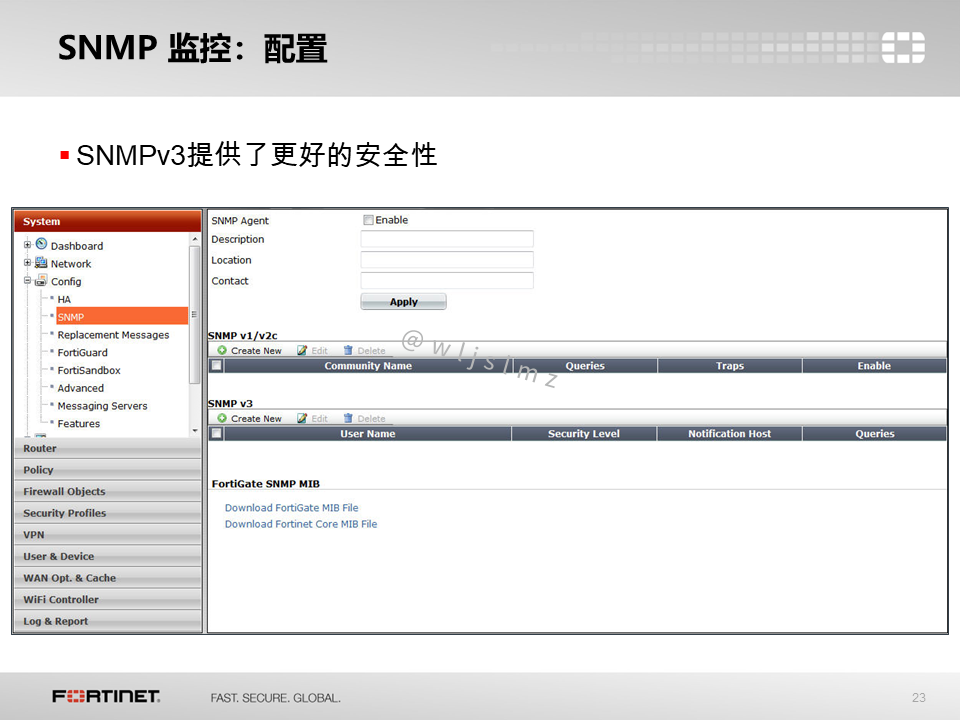This screenshot has width=960, height=720.
Task: Click Security Level column header
Action: point(584,433)
